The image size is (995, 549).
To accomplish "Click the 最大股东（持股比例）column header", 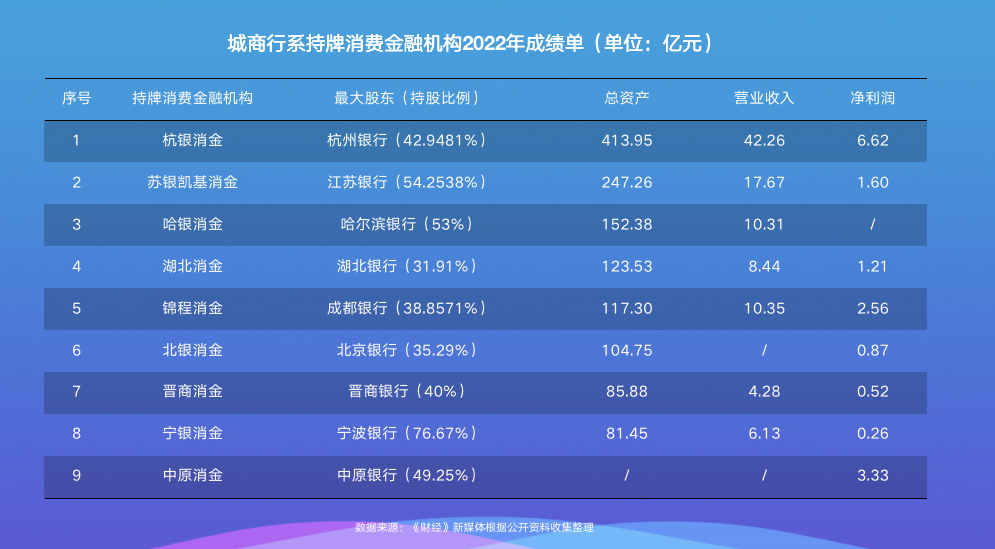I will [x=407, y=98].
